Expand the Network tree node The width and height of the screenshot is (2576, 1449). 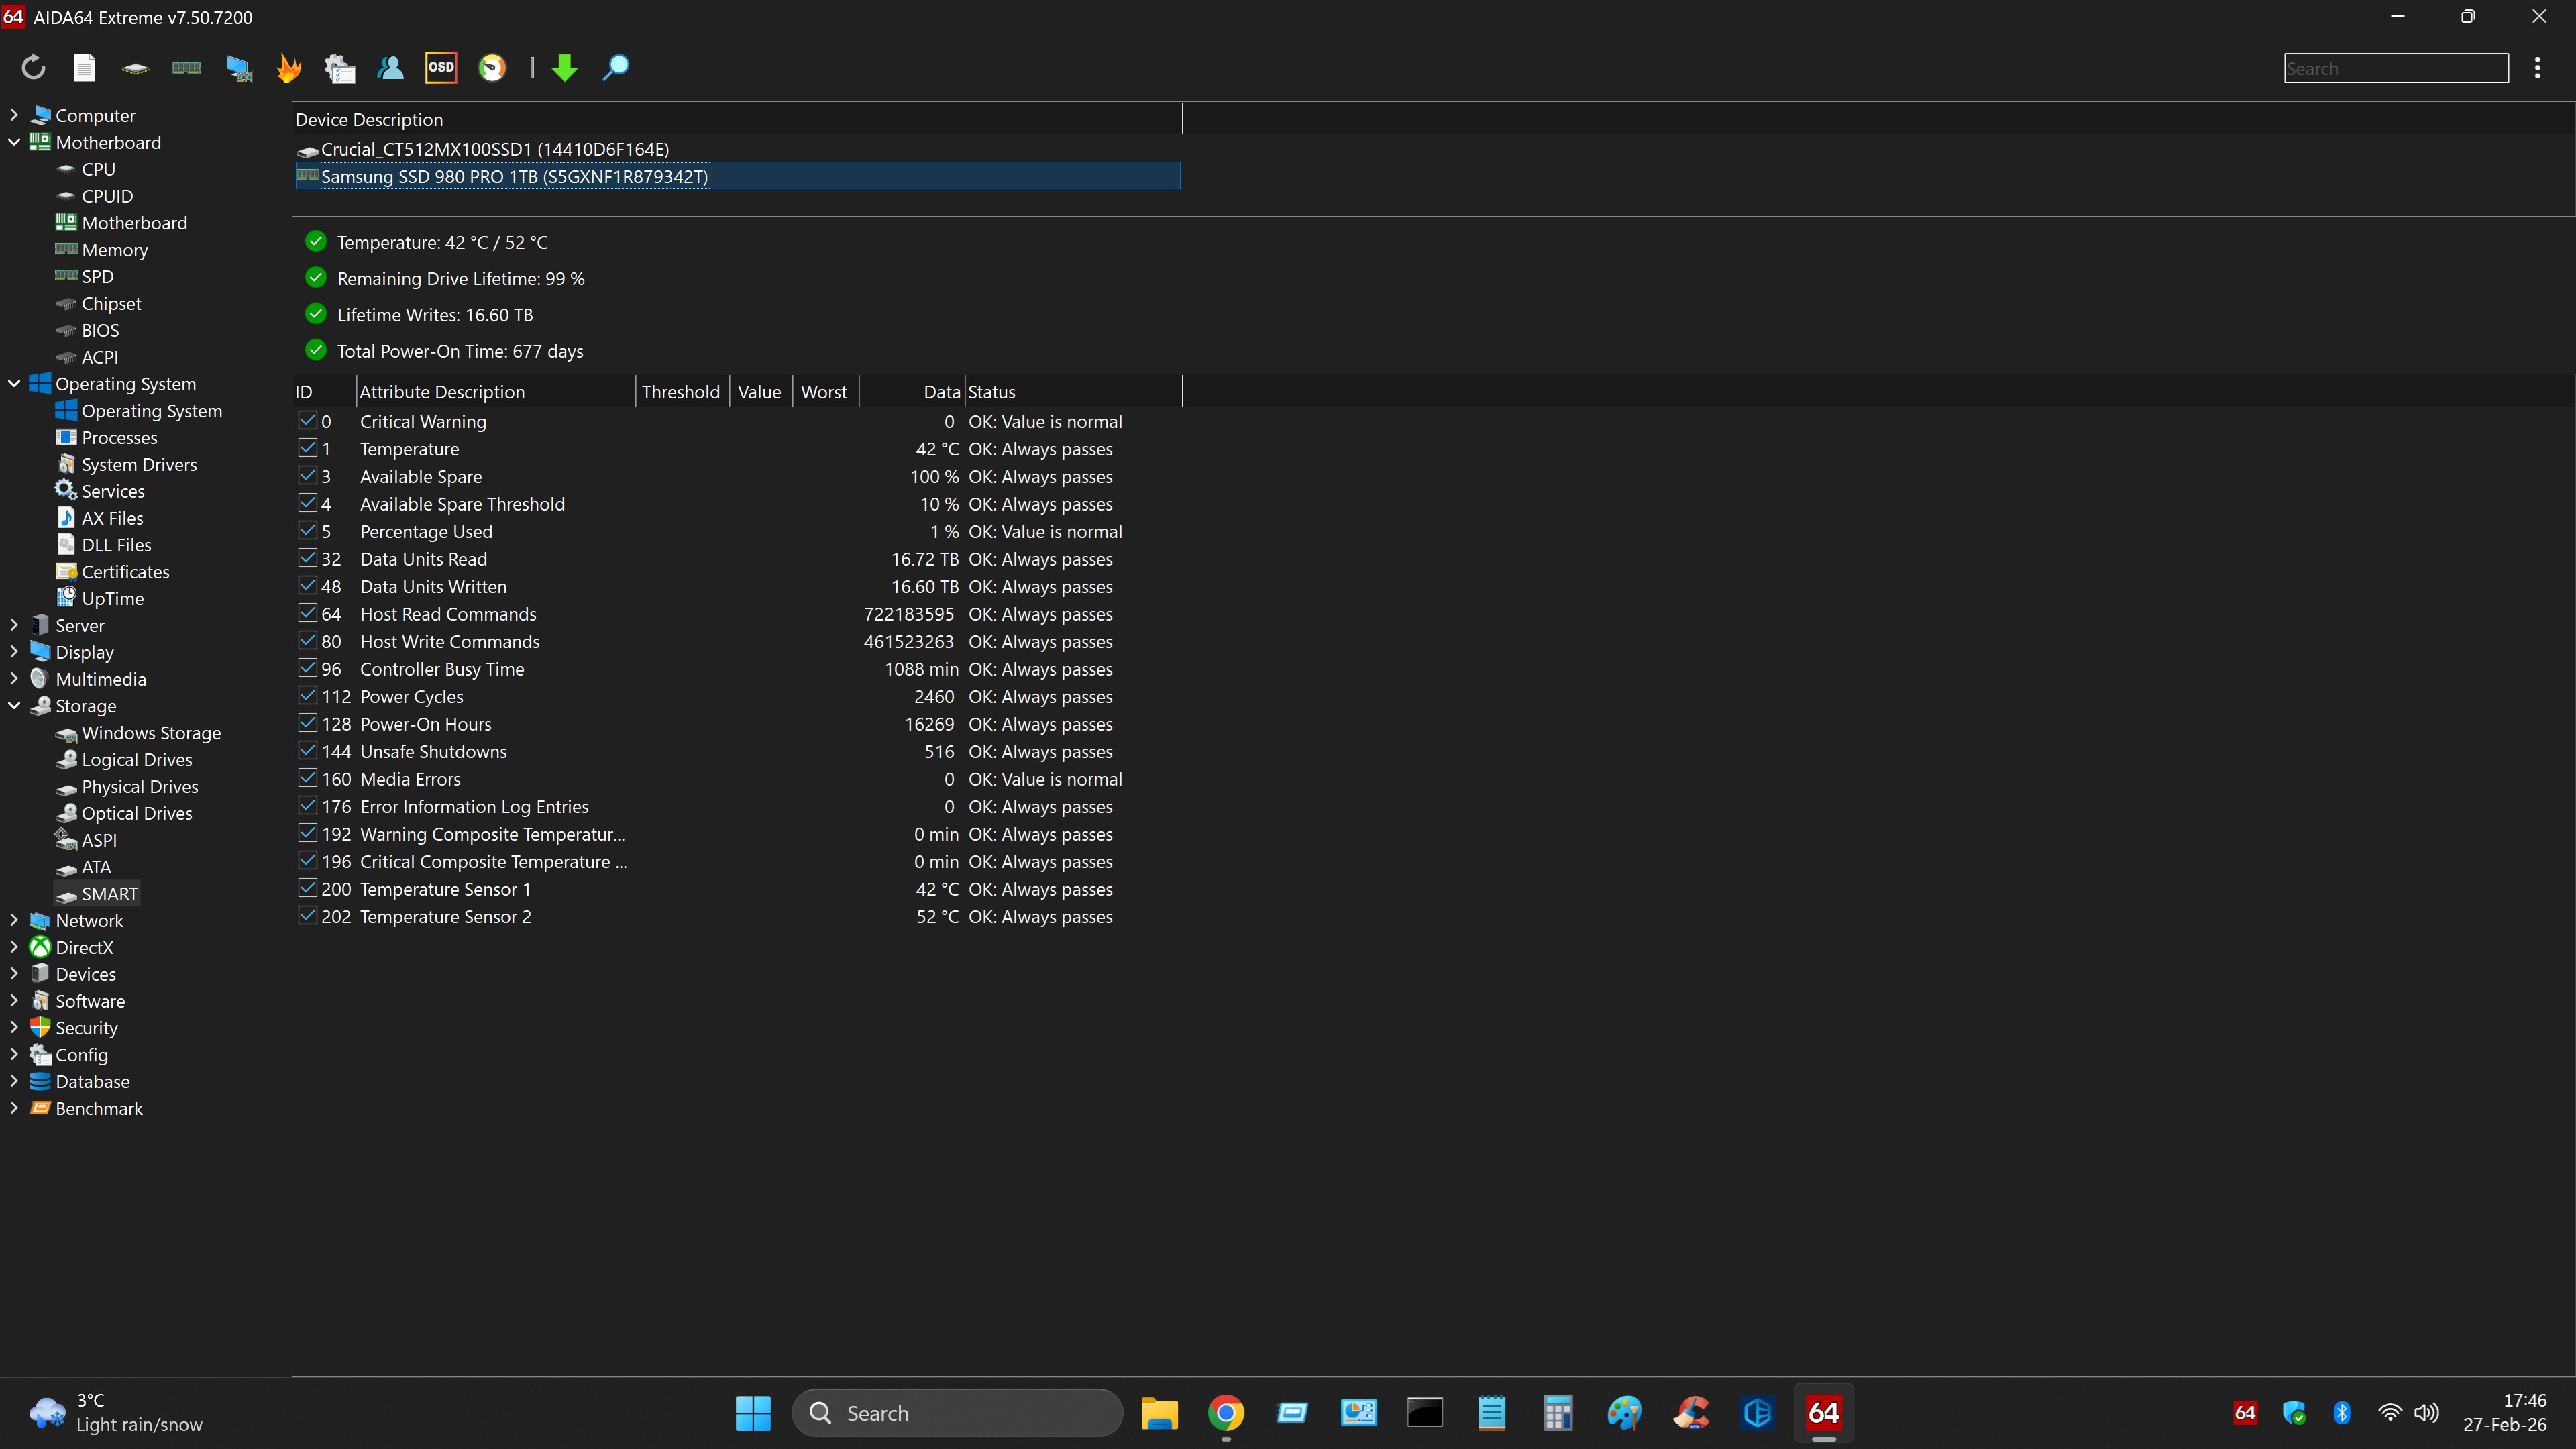tap(14, 920)
